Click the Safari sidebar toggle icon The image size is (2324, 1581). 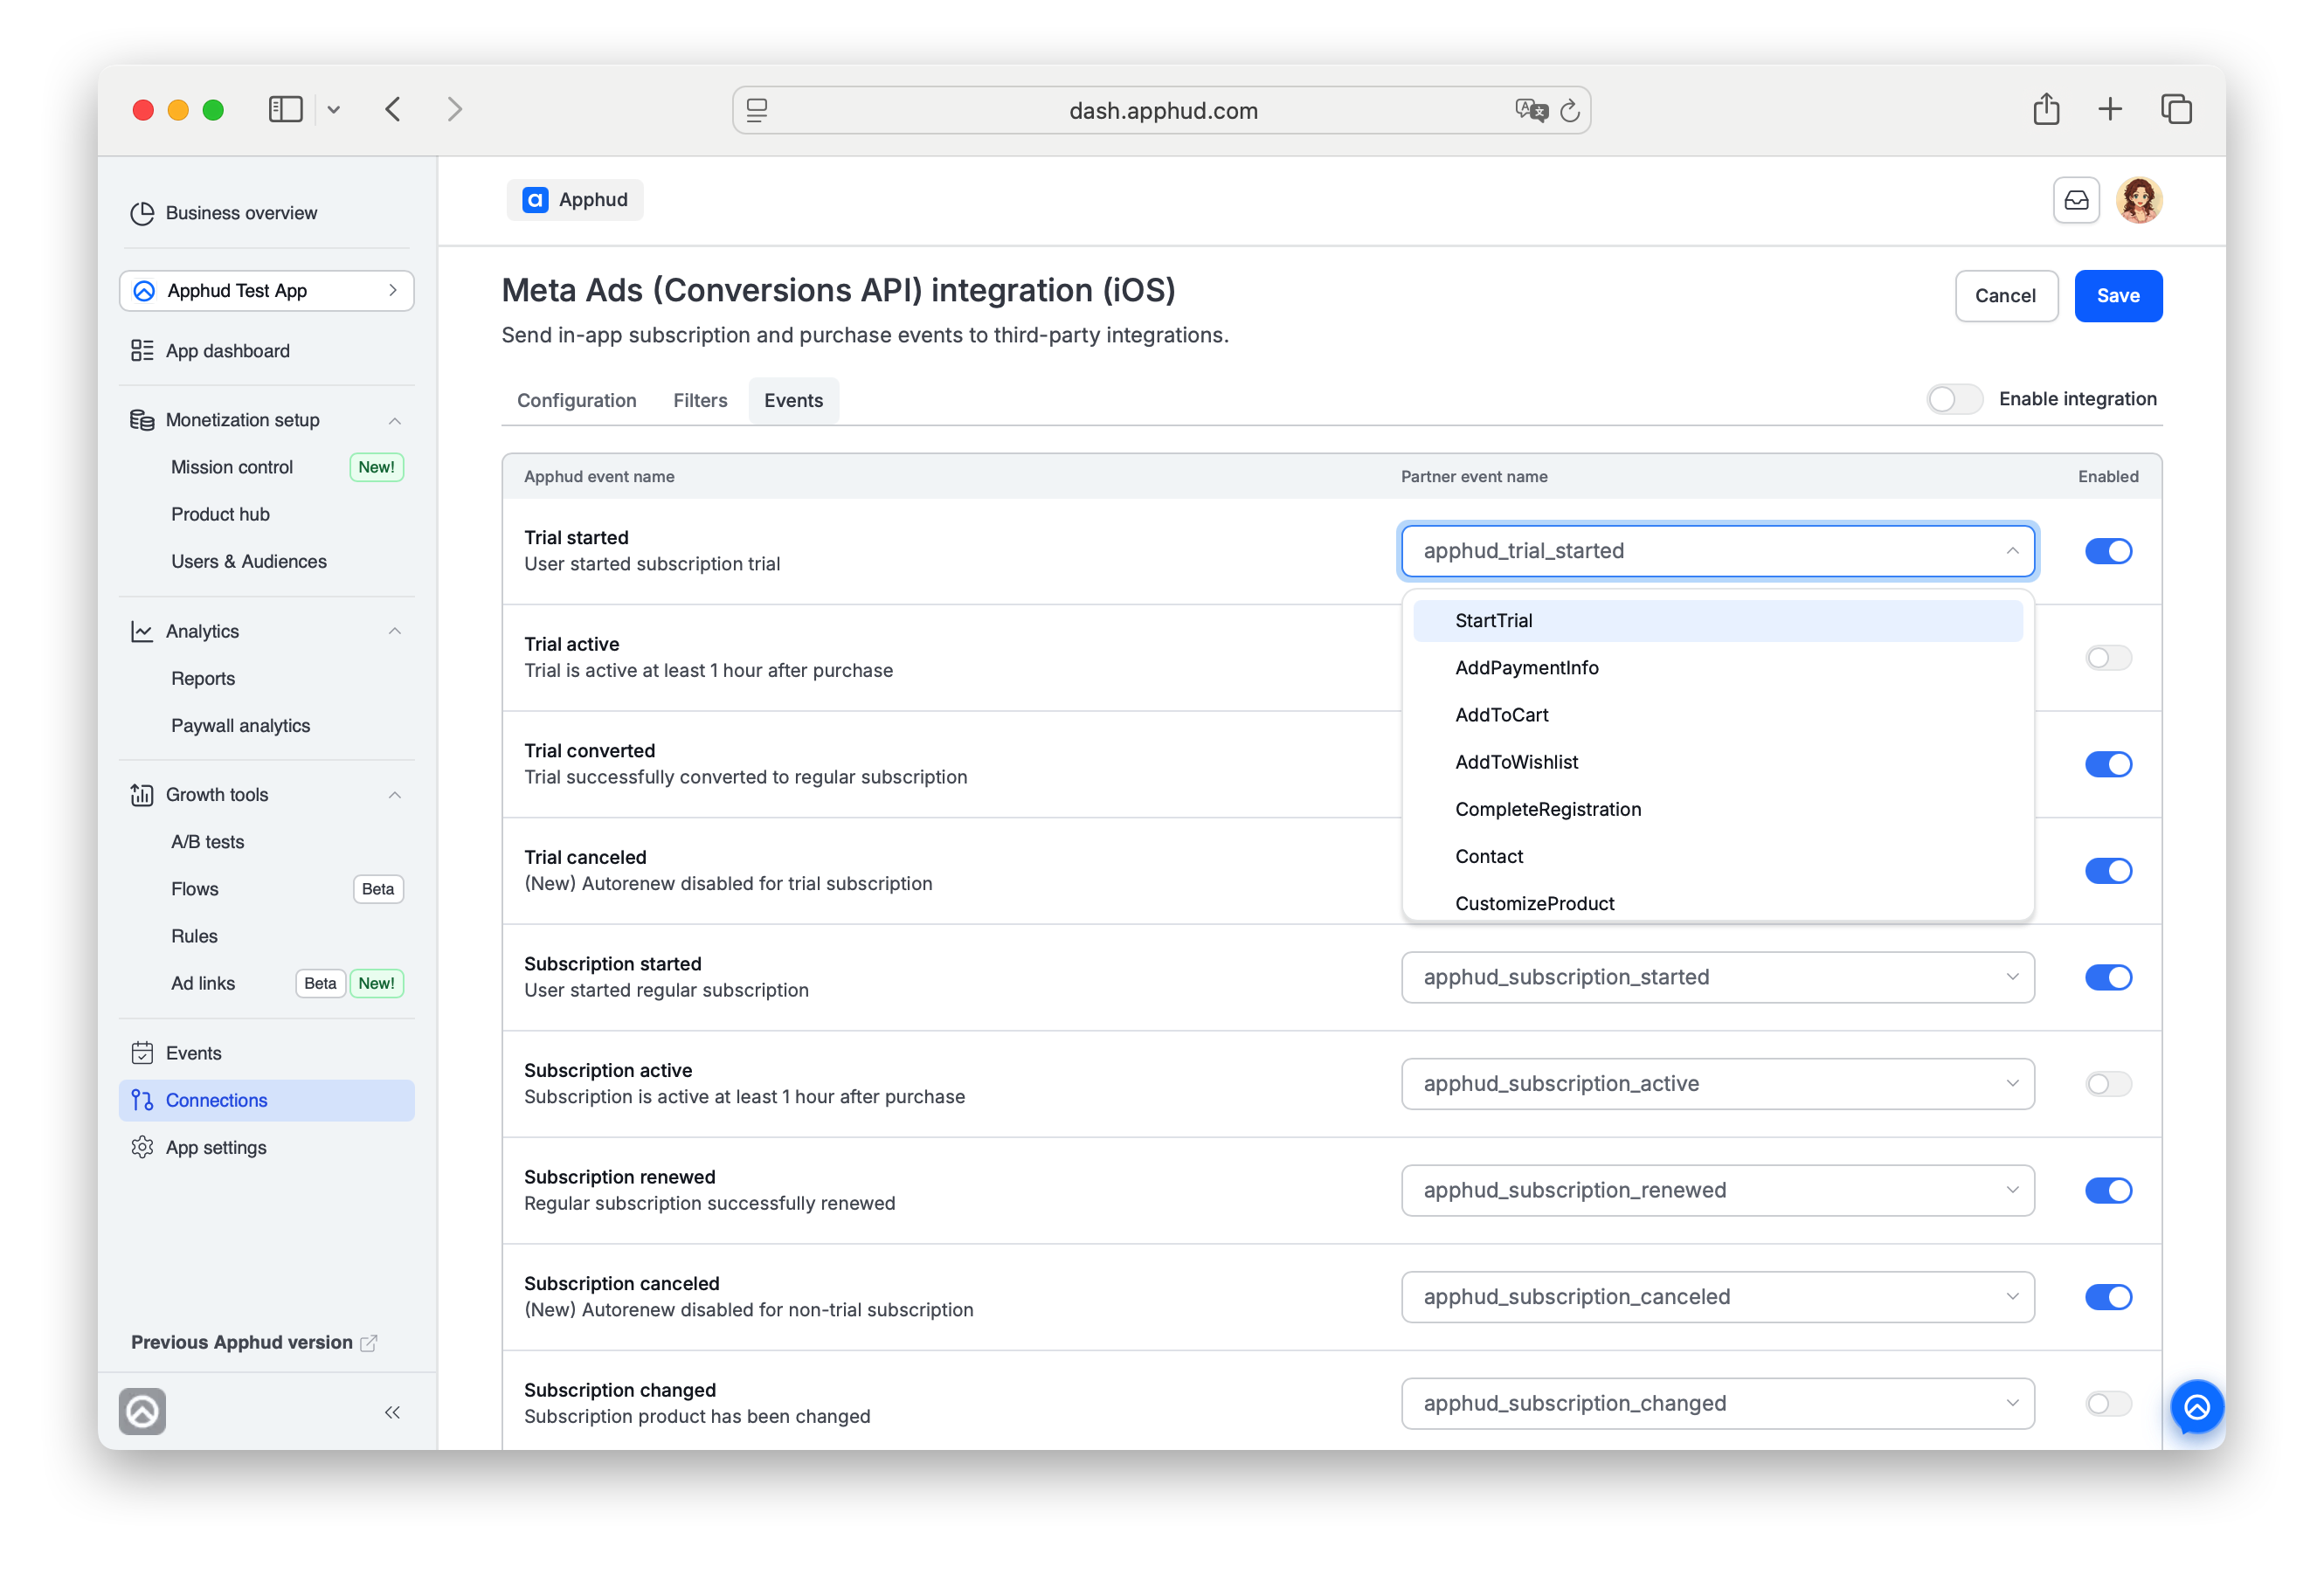285,109
